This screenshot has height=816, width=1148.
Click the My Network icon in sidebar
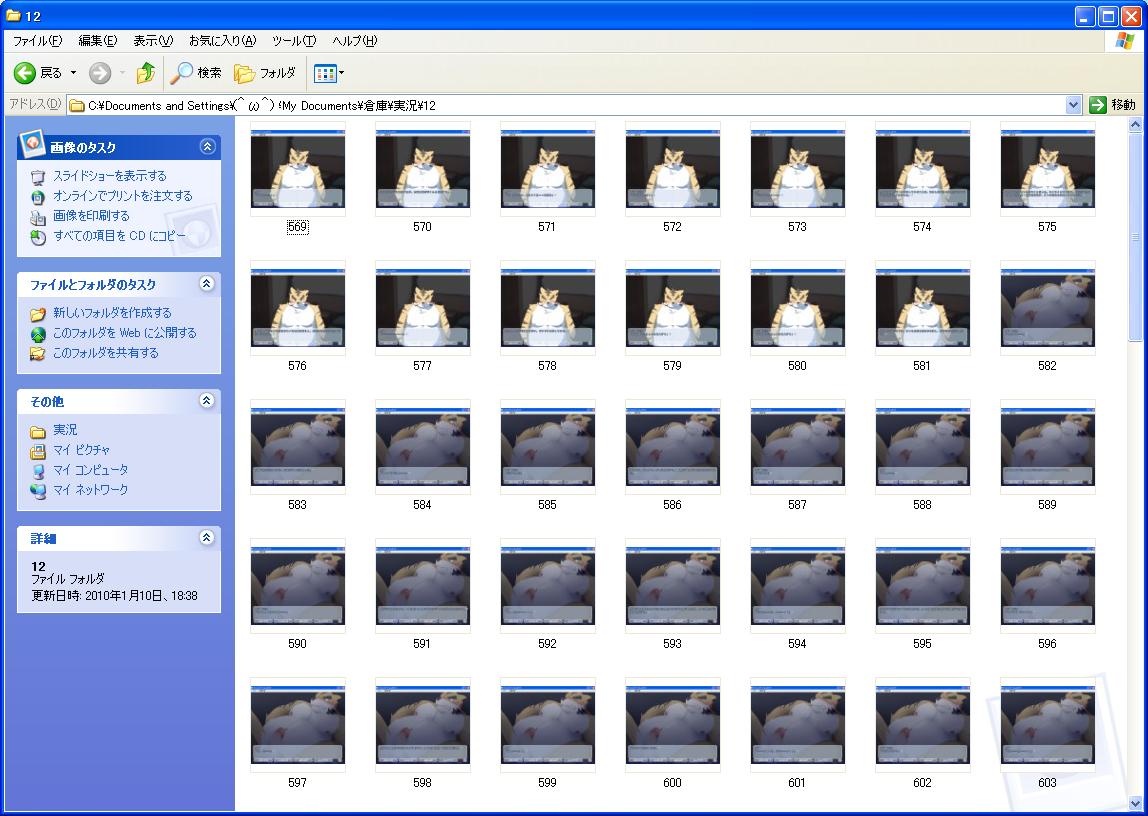(38, 490)
